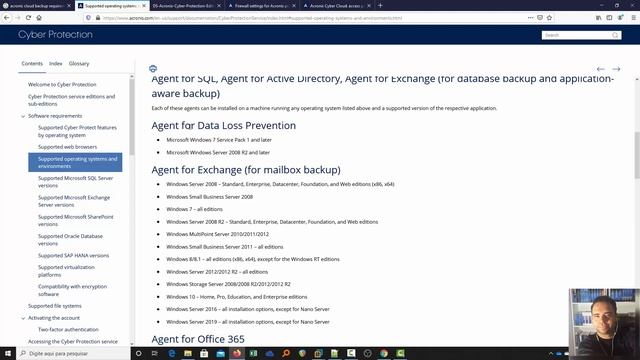Click the search magnifier in the Cyber Protection header
Viewport: 640px width, 360px height.
coord(615,35)
